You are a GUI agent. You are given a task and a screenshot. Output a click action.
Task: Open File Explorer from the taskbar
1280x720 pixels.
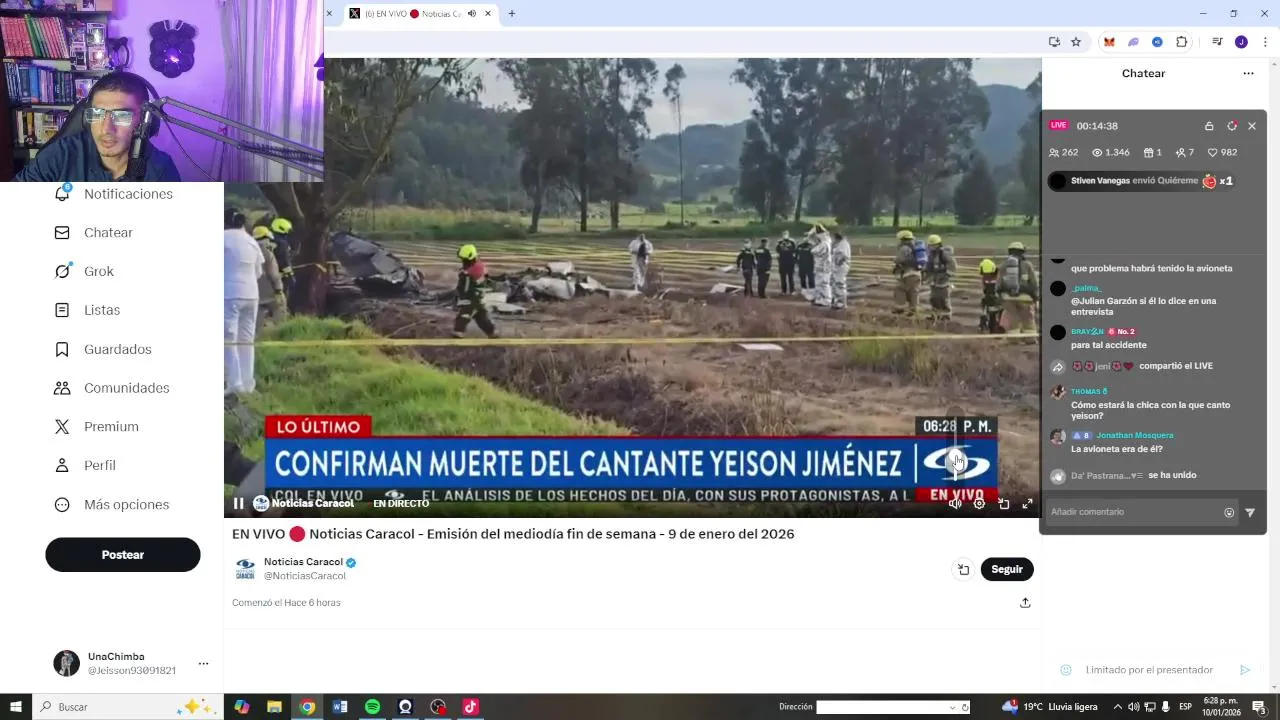click(x=274, y=707)
